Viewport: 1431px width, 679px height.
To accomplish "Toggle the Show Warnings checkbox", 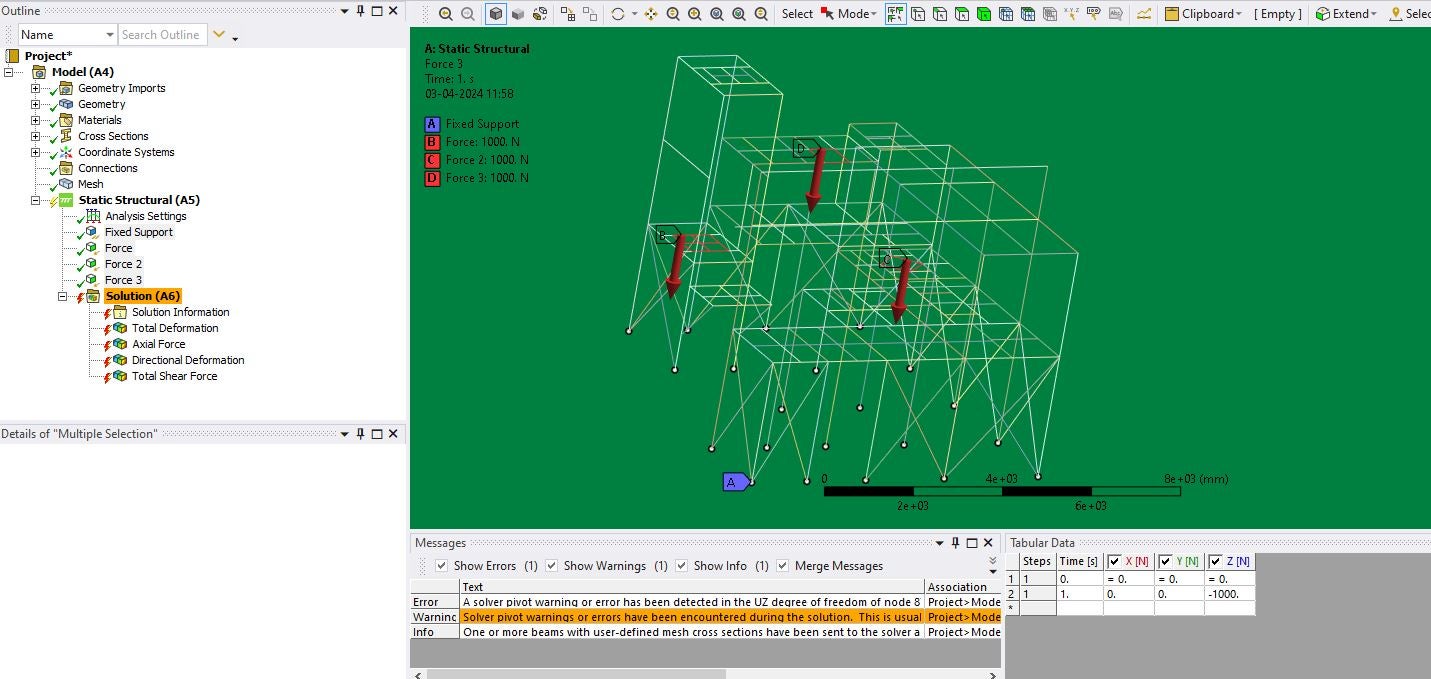I will coord(551,566).
